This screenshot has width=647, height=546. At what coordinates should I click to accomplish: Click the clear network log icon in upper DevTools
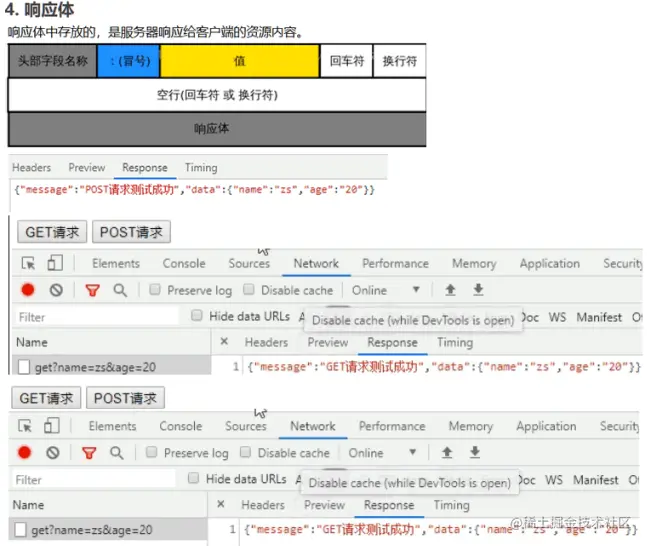(56, 290)
